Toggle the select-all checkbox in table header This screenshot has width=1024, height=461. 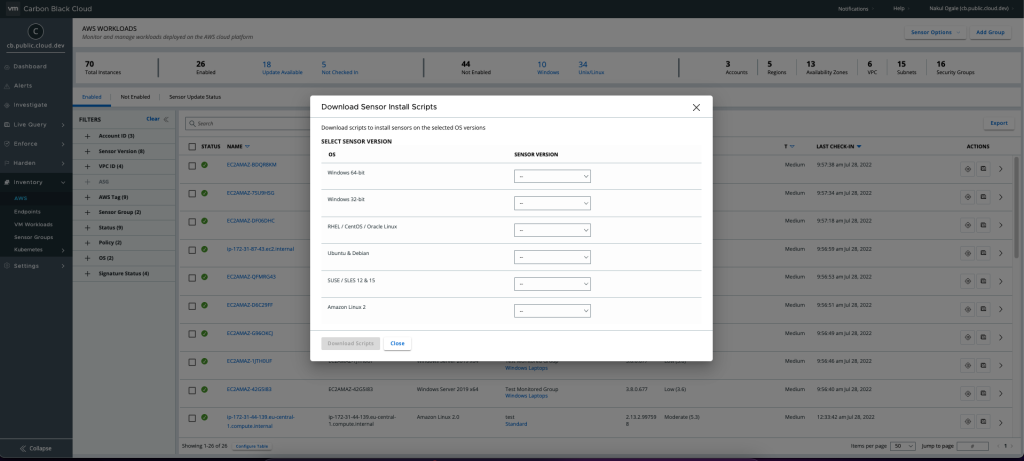[x=192, y=146]
